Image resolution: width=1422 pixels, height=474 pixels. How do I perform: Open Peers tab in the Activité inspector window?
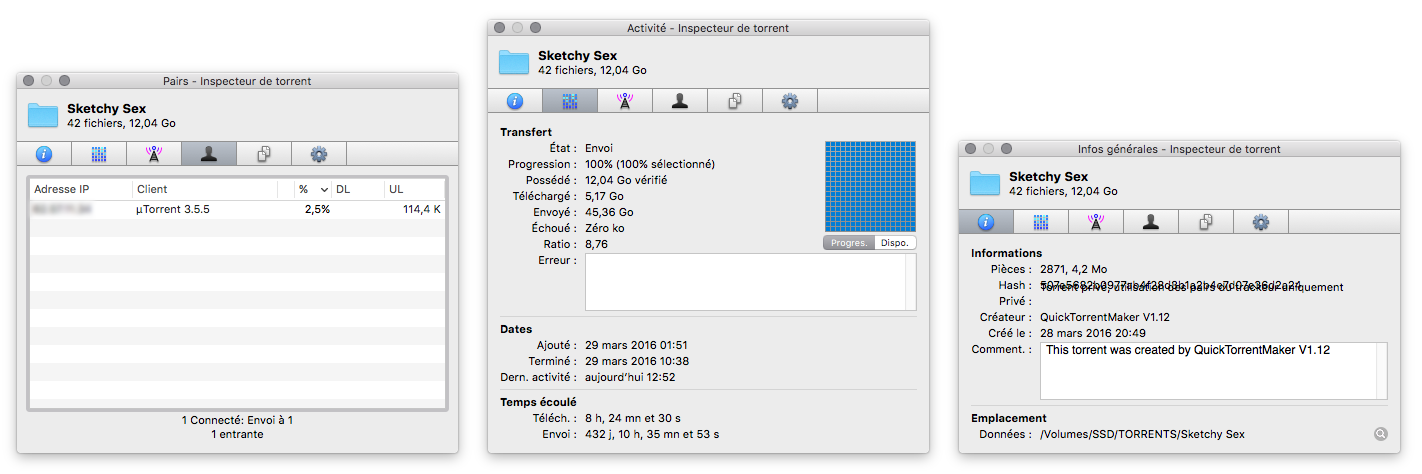coord(680,101)
